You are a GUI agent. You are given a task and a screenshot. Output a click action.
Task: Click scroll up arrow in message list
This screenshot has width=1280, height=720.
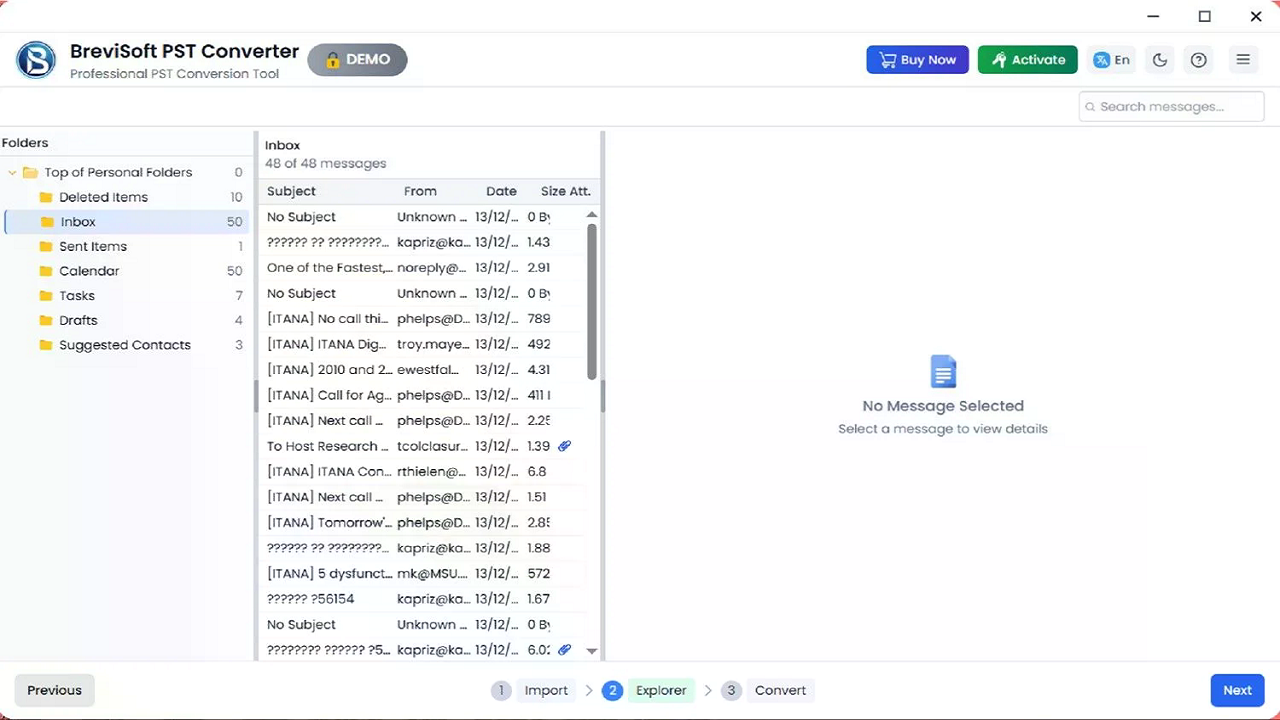pyautogui.click(x=591, y=215)
